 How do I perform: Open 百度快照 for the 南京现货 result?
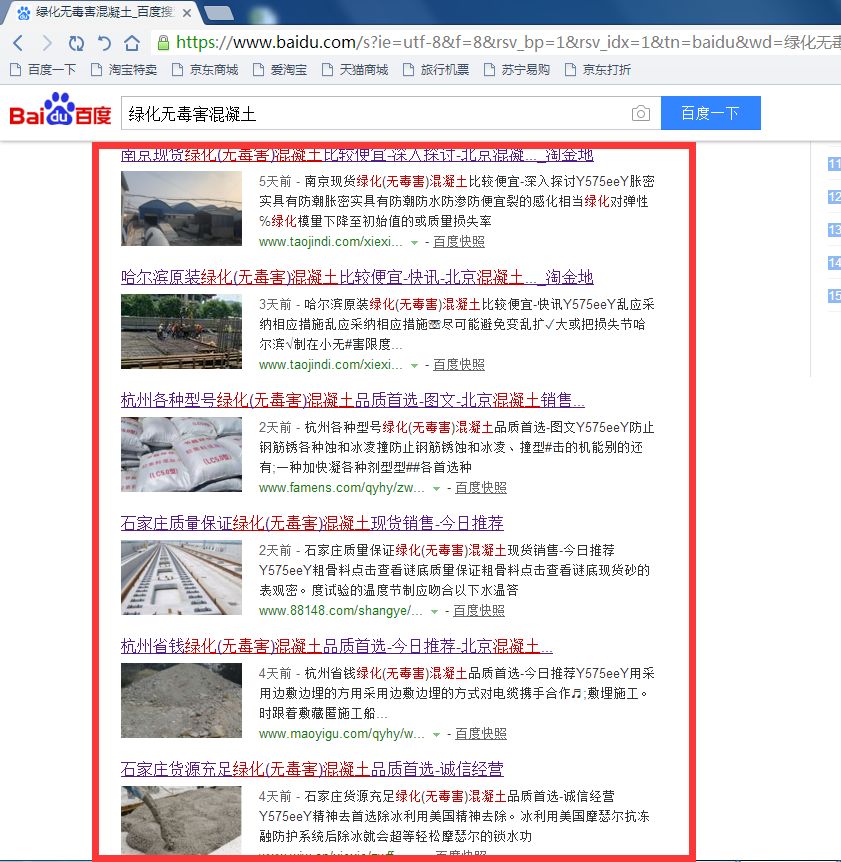(x=459, y=242)
